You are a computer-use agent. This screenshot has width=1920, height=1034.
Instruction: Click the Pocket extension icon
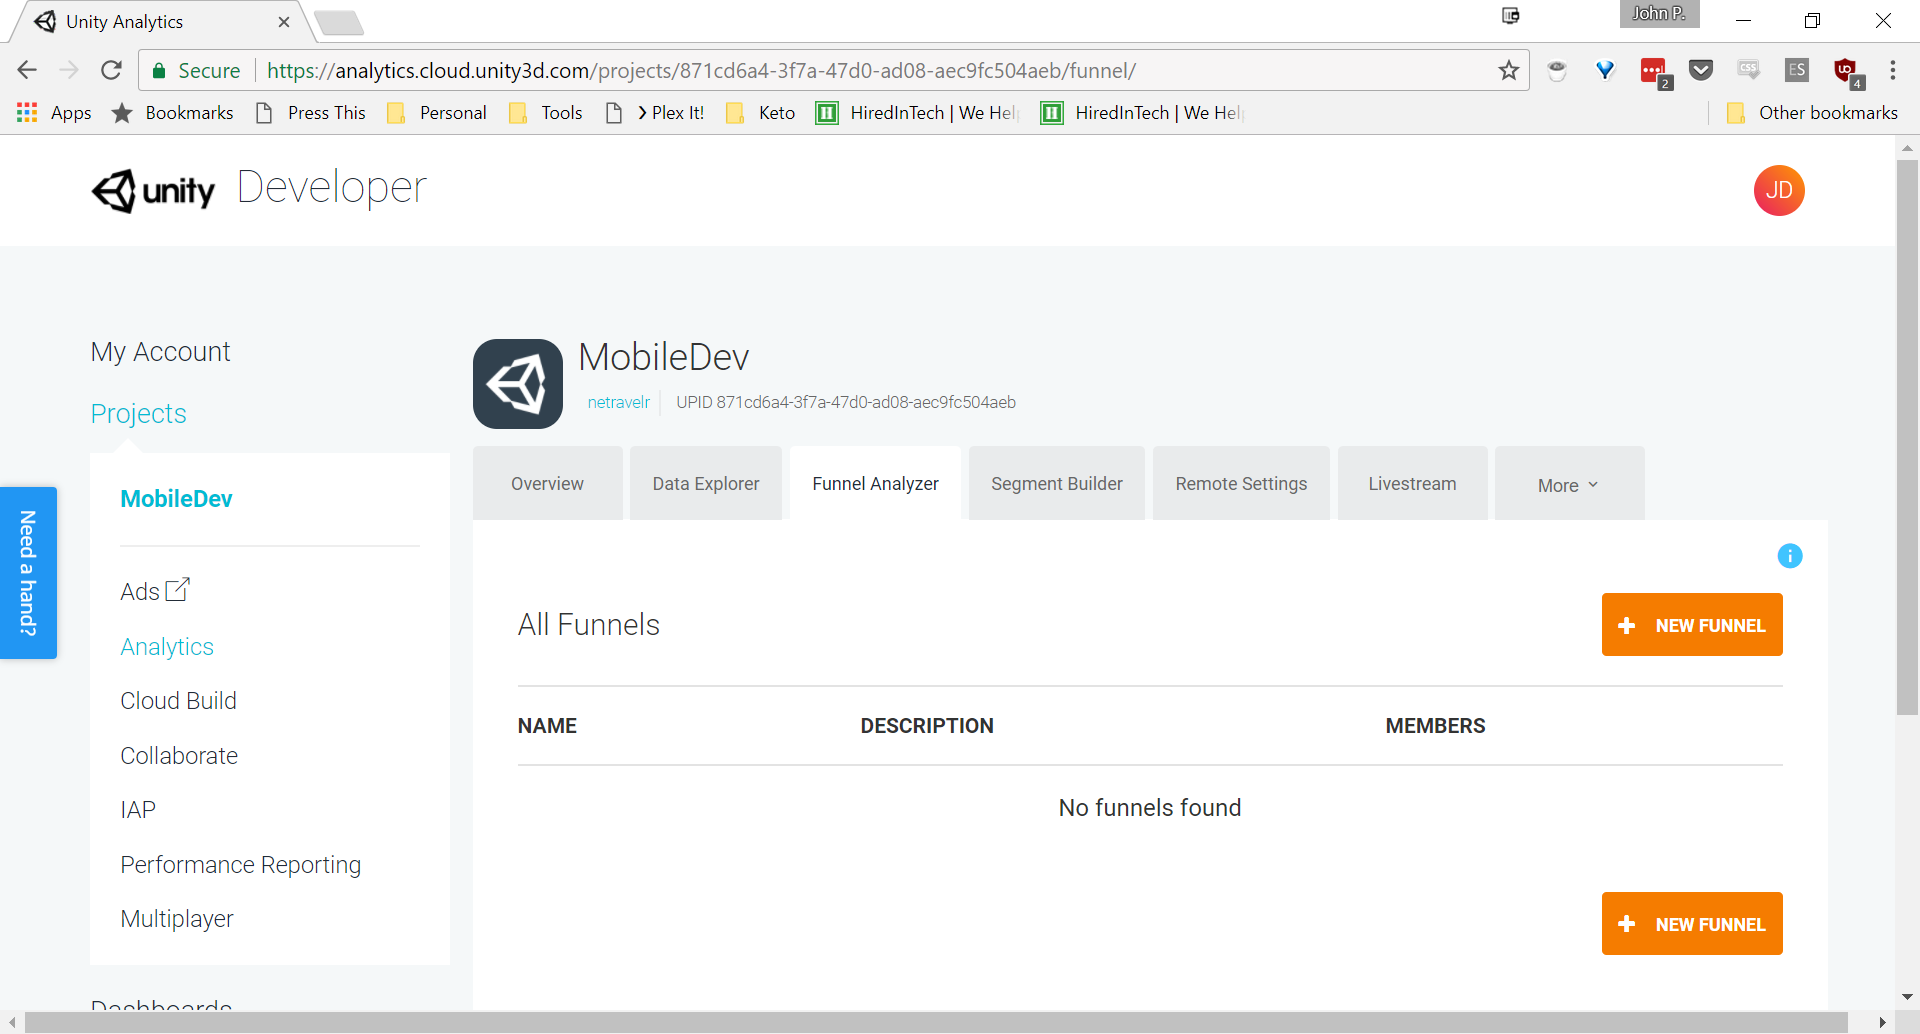coord(1701,70)
